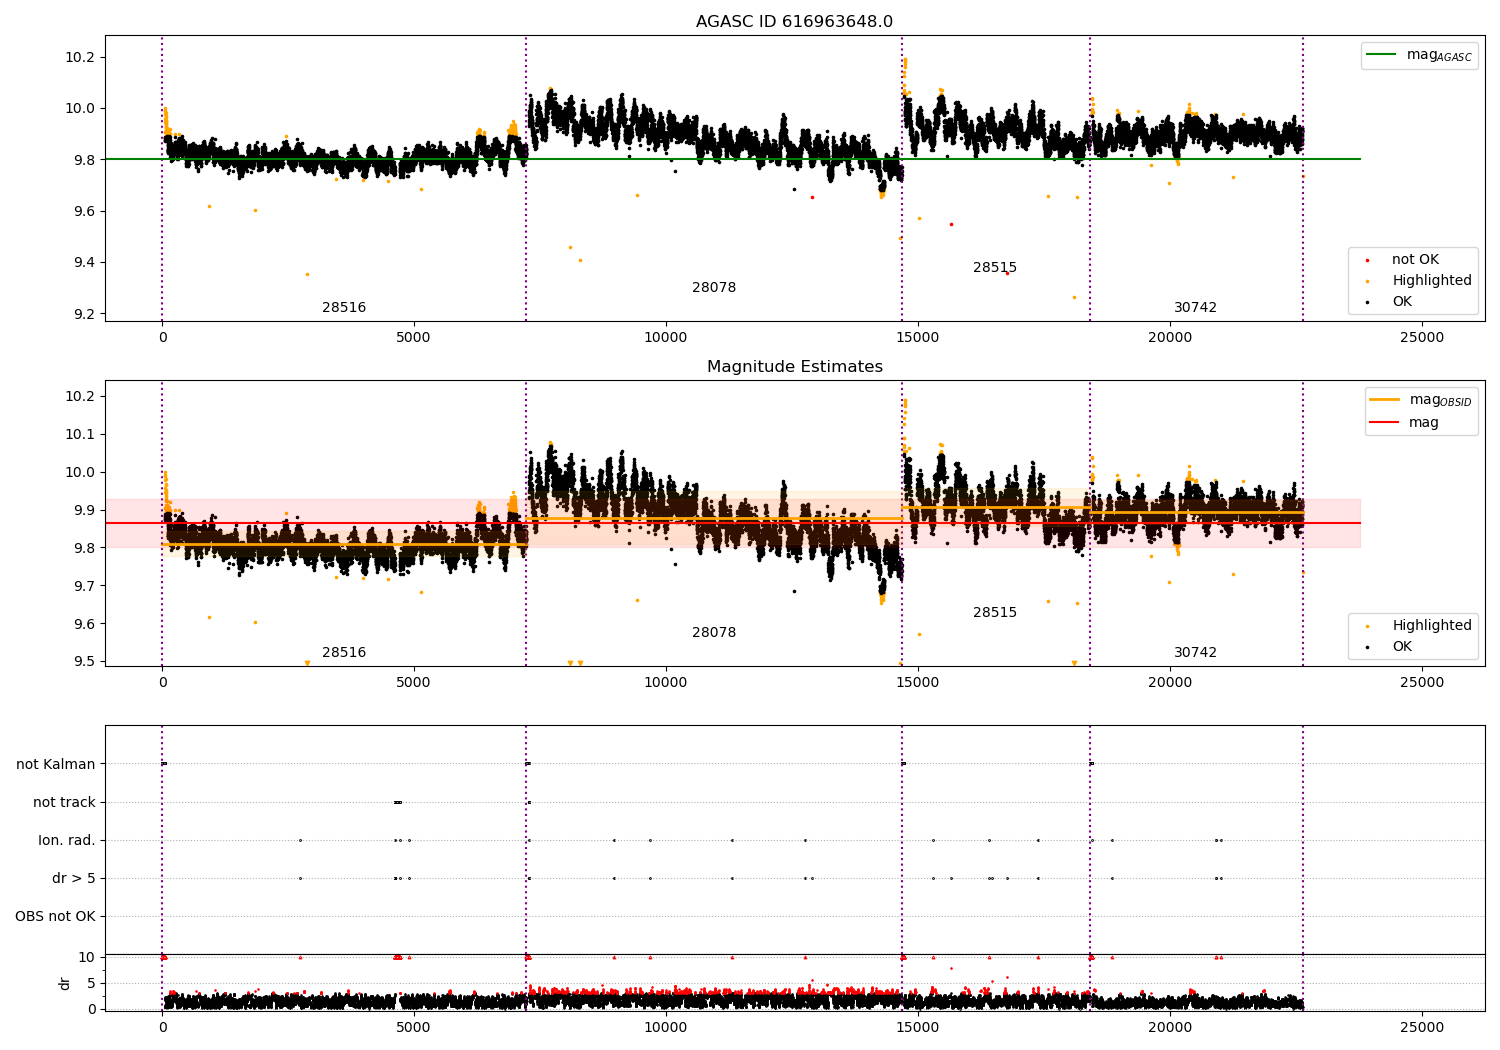Select obsid label 28516 in AGASC ID plot
1500x1050 pixels.
344,308
